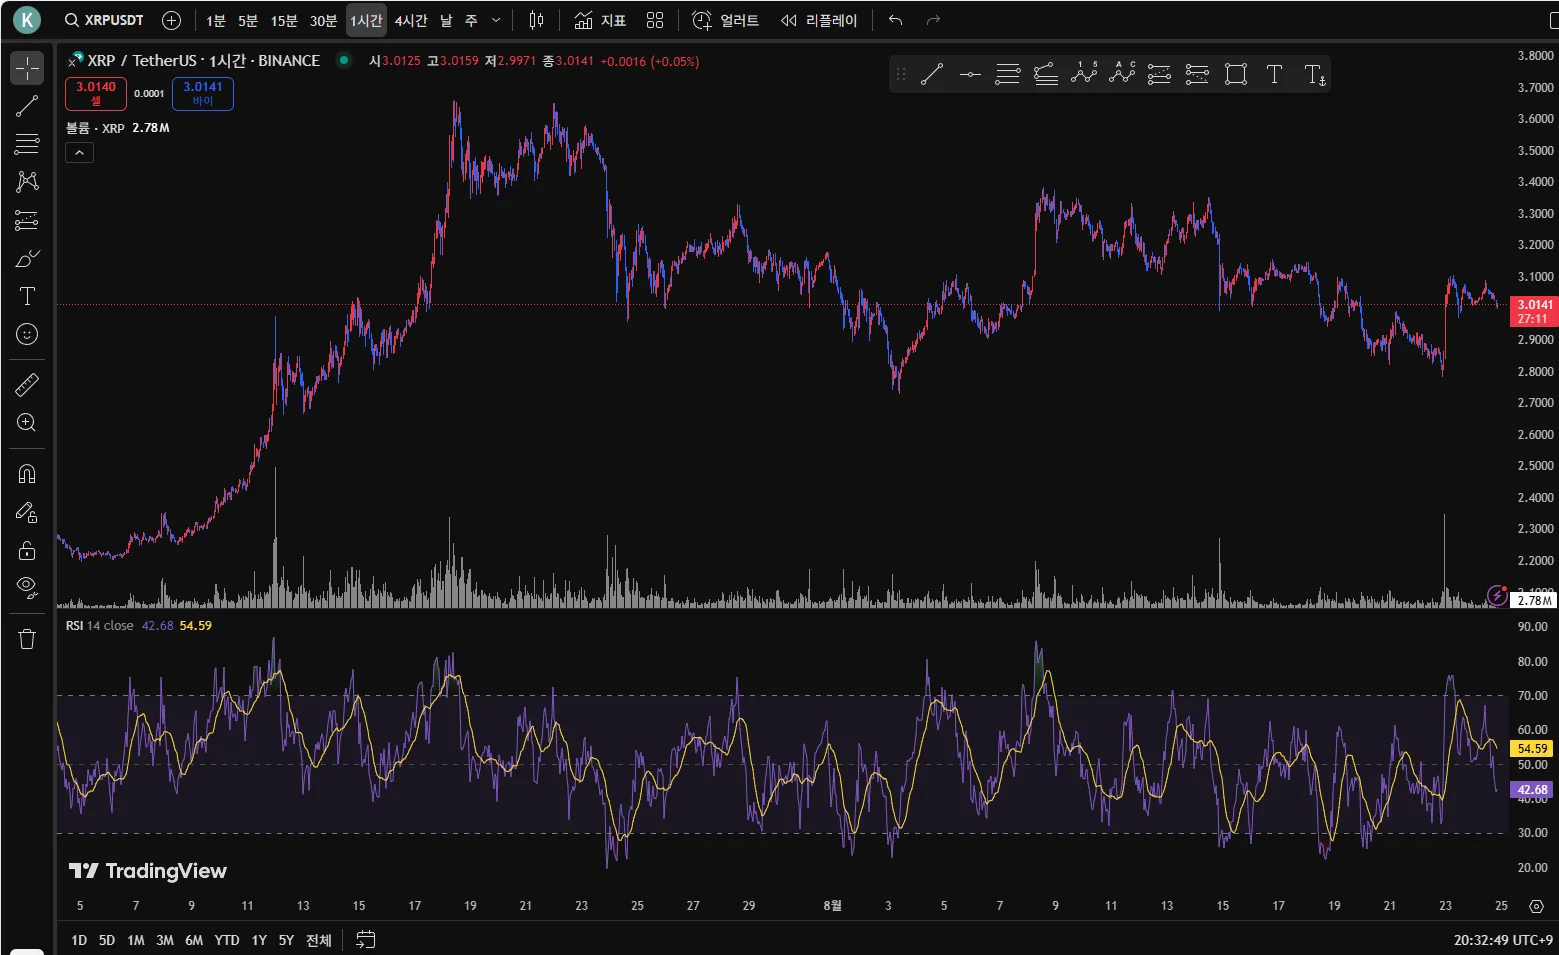Screen dimensions: 1559x955
Task: Switch to the 30분 interval
Action: click(323, 20)
